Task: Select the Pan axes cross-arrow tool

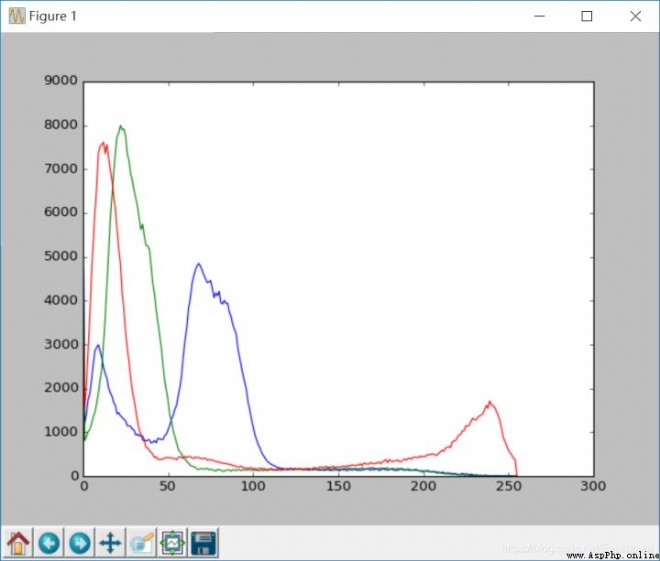Action: coord(110,543)
